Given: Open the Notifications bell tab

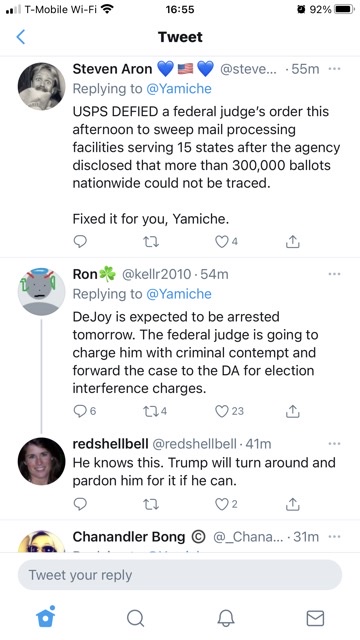Looking at the screenshot, I should point(226,618).
